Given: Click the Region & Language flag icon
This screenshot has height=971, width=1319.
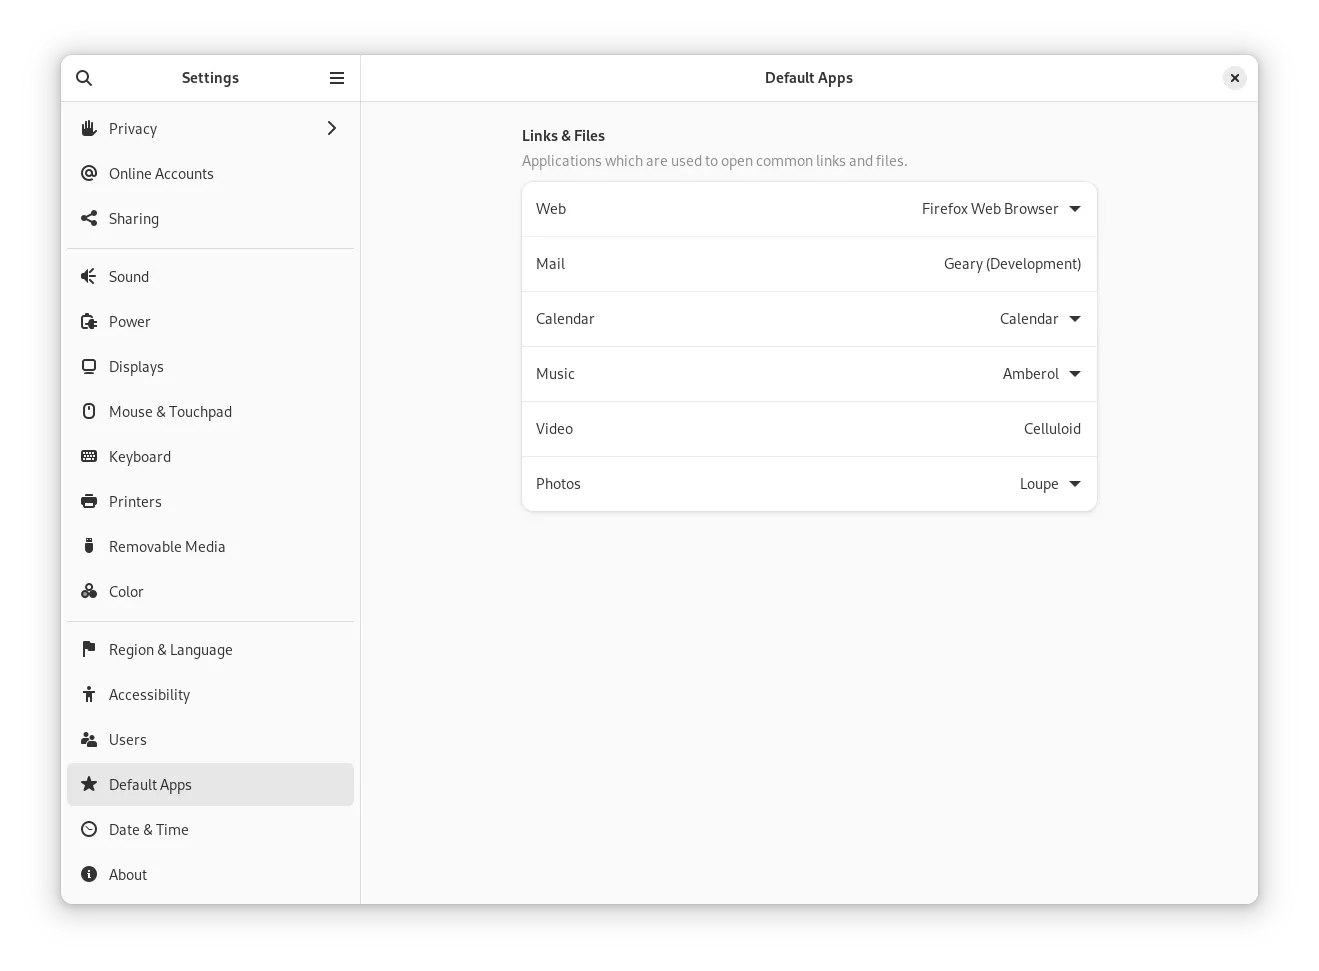Looking at the screenshot, I should click(x=89, y=649).
